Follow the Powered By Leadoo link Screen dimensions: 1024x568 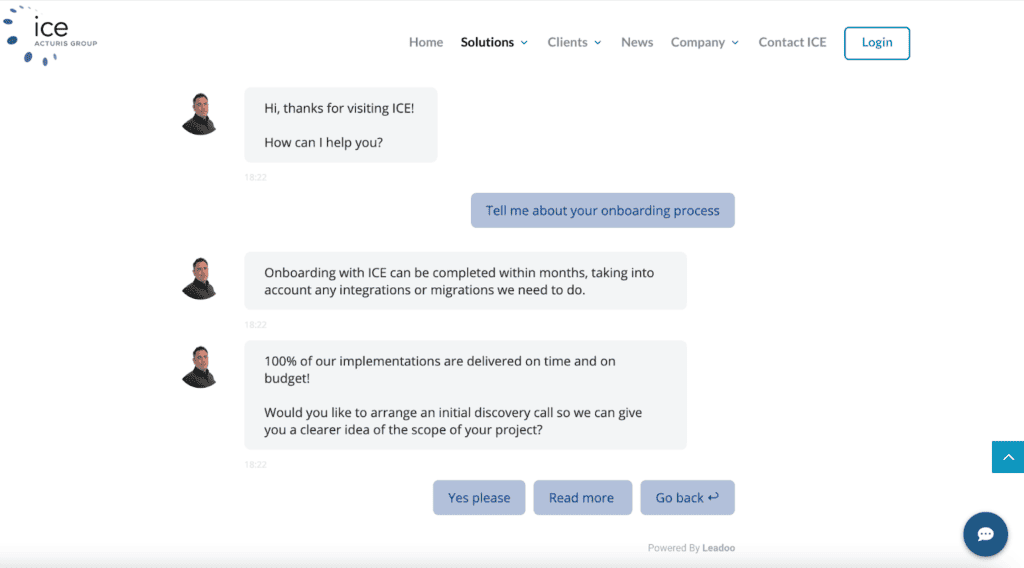691,548
